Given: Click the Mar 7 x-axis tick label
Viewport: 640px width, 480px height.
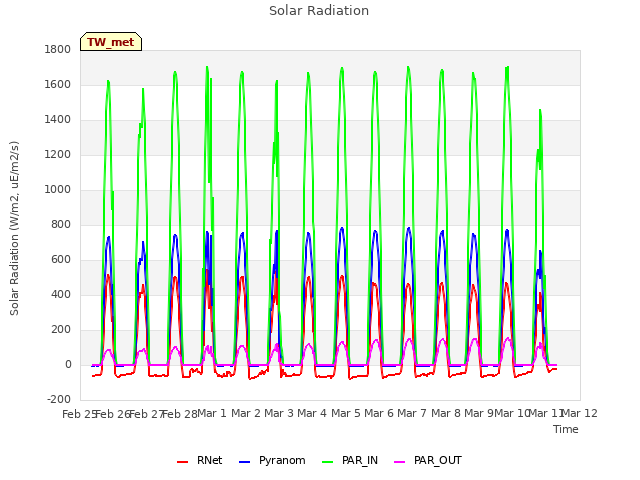Looking at the screenshot, I should pos(412,413).
